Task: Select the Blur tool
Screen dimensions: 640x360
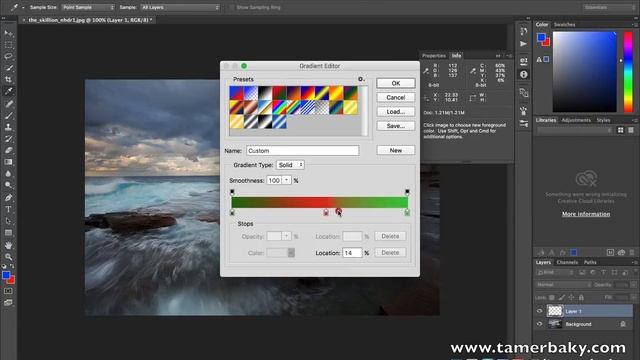Action: tap(9, 173)
